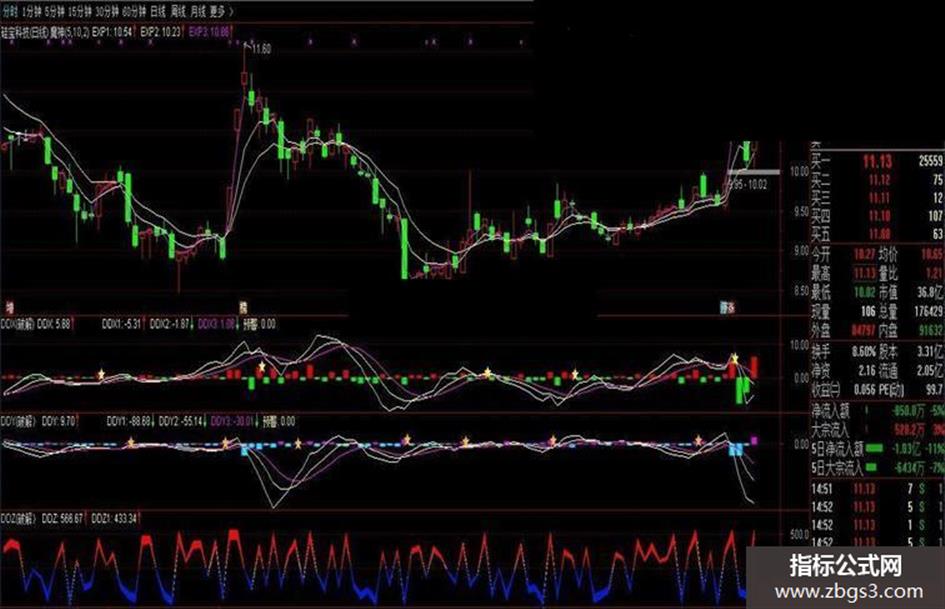Select the 60分钟 period tab
Viewport: 945px width, 609px height.
(134, 11)
